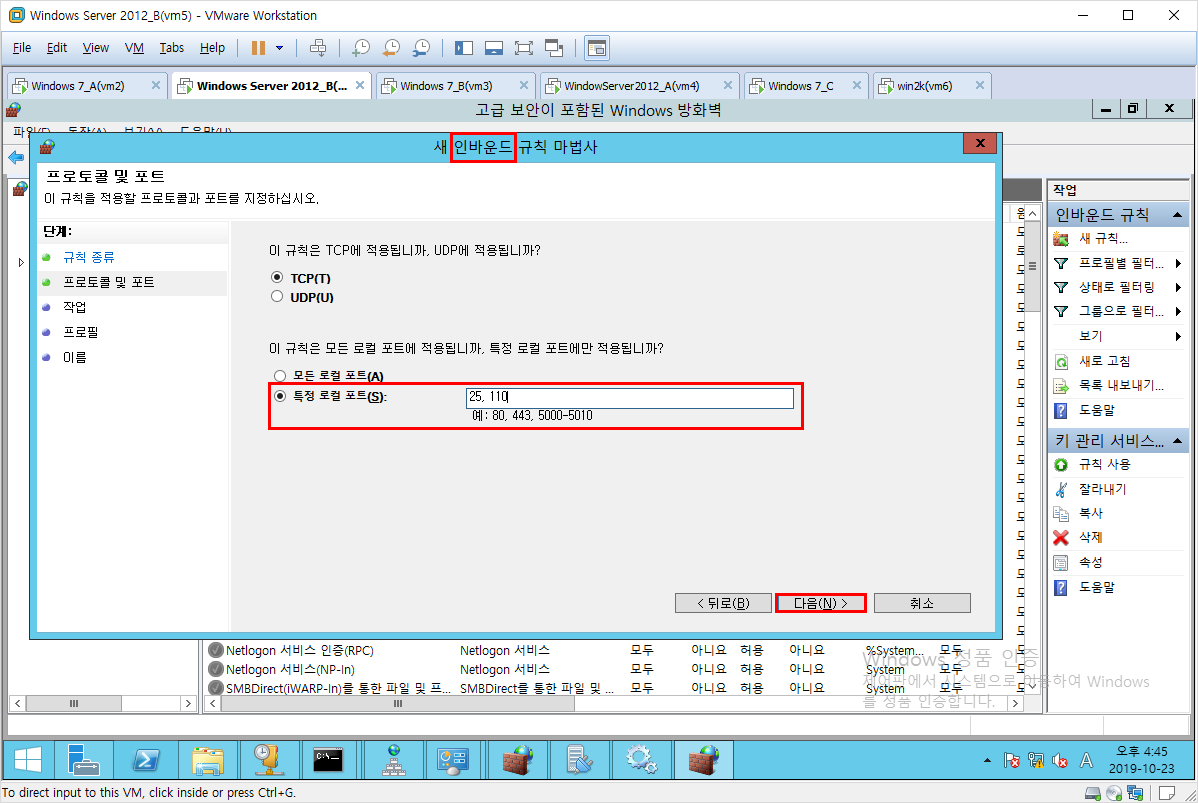Click 복사 copy action

(x=1090, y=513)
